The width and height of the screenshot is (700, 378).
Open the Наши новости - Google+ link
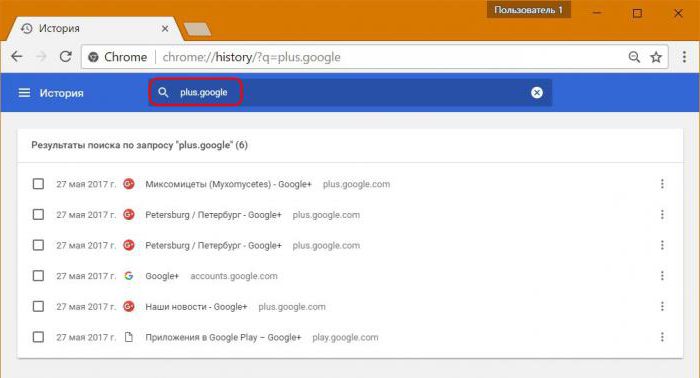point(196,307)
